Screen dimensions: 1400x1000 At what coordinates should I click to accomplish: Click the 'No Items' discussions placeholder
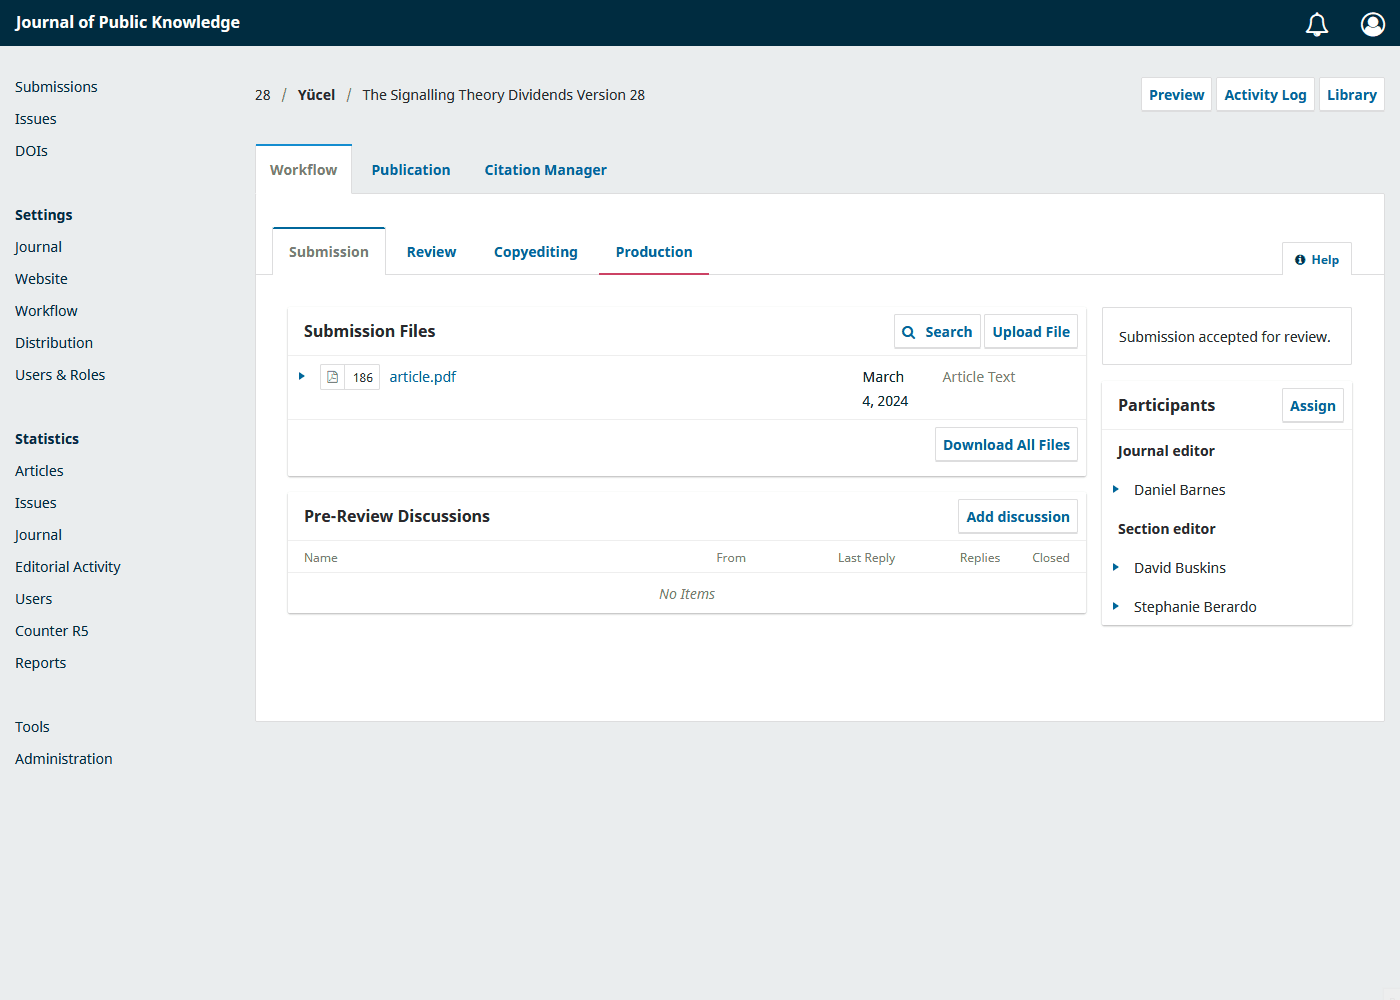[687, 594]
